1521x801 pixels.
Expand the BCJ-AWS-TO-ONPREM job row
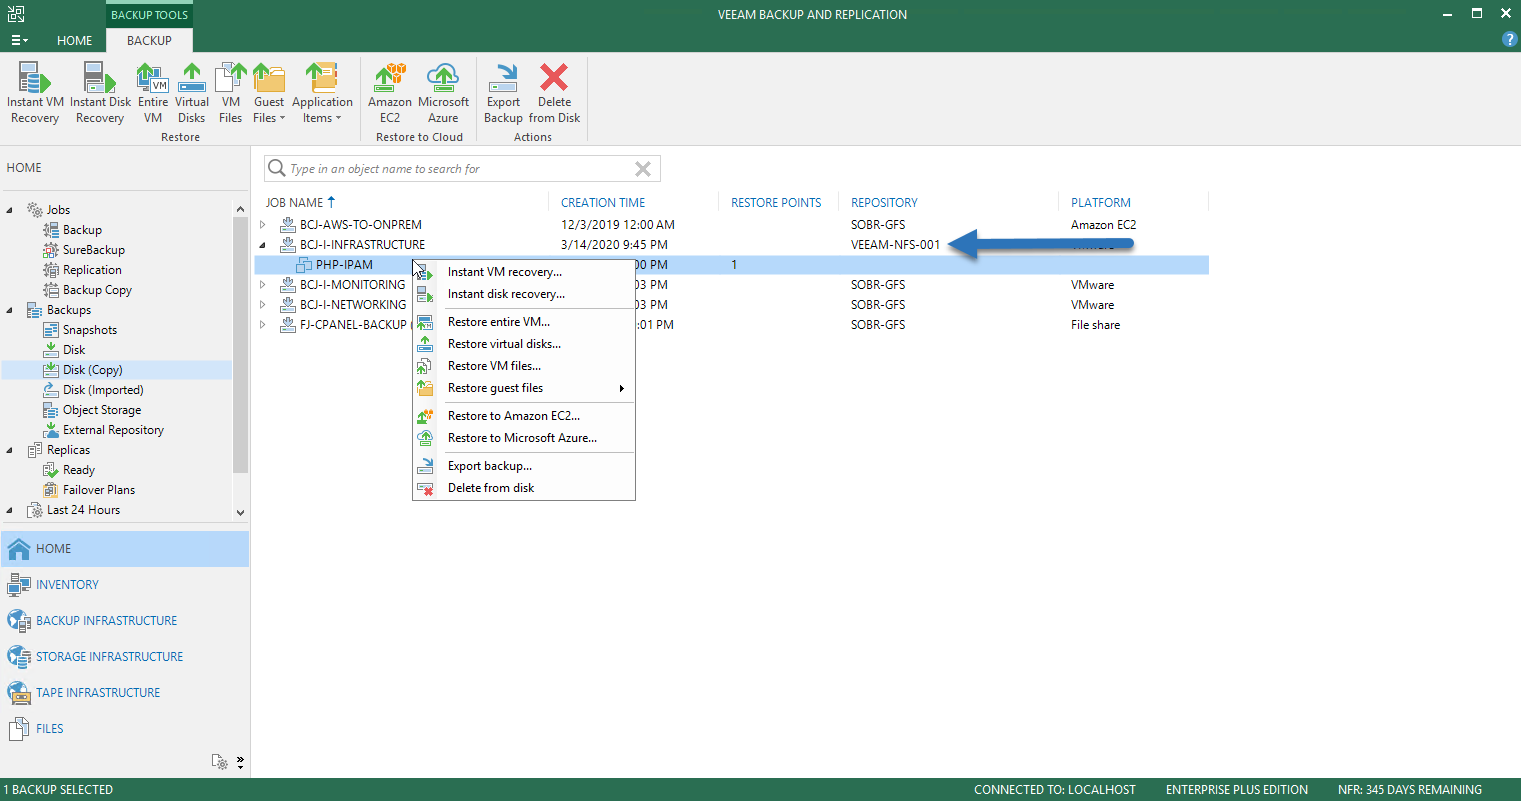tap(263, 225)
